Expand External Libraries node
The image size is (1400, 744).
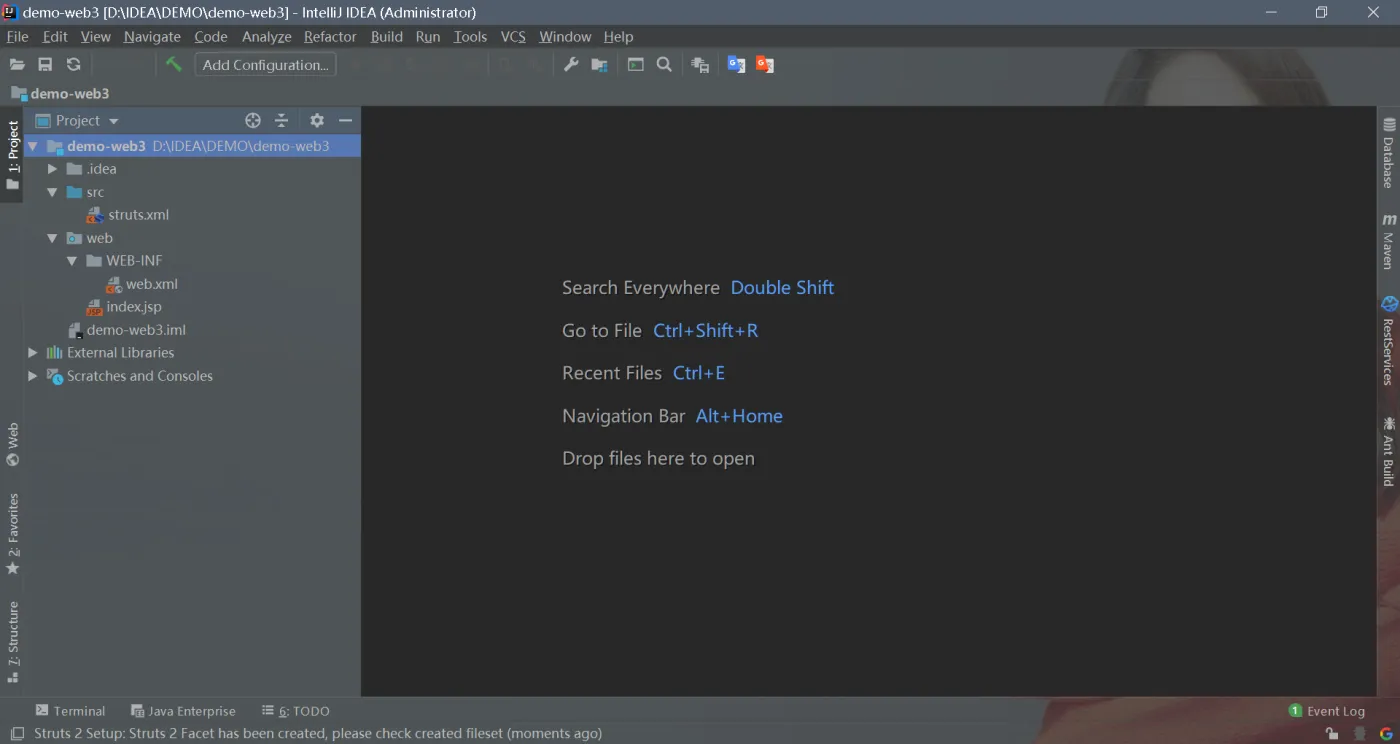33,353
